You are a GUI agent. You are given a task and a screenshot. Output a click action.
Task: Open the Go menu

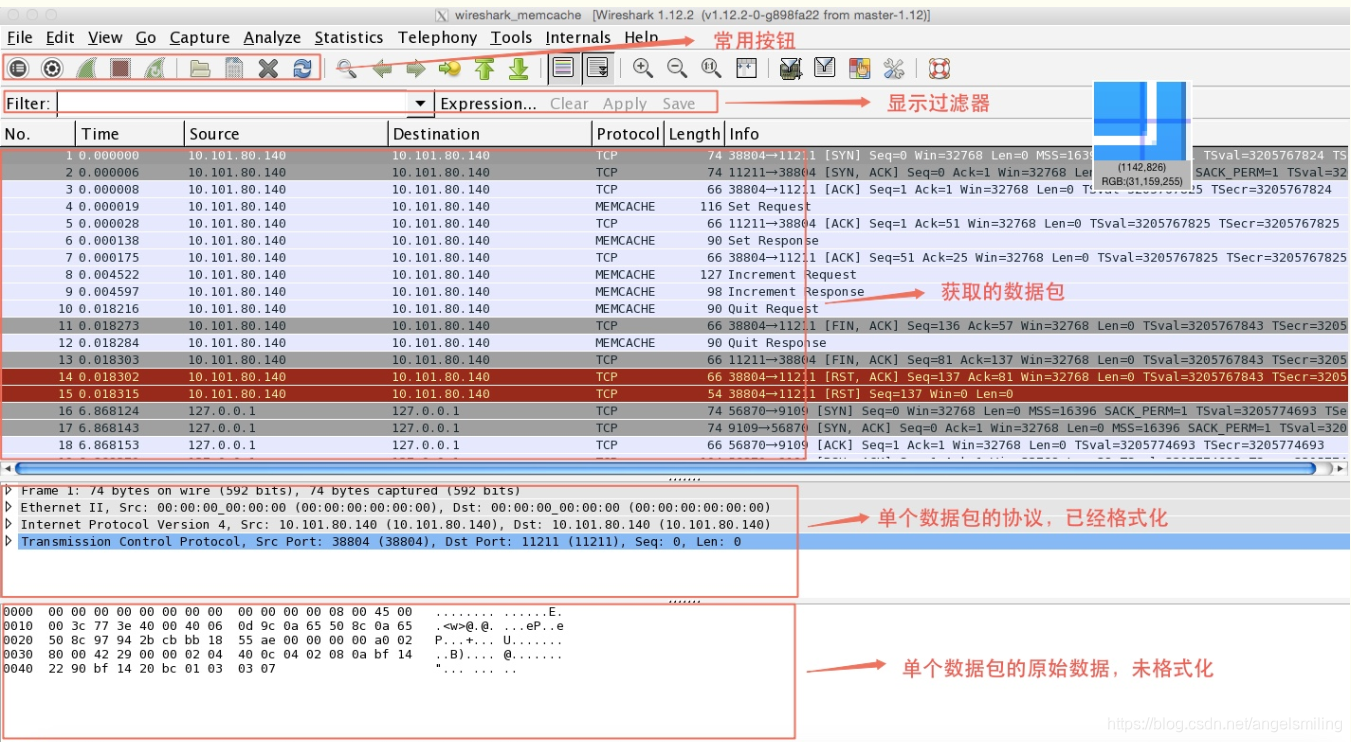[x=146, y=38]
